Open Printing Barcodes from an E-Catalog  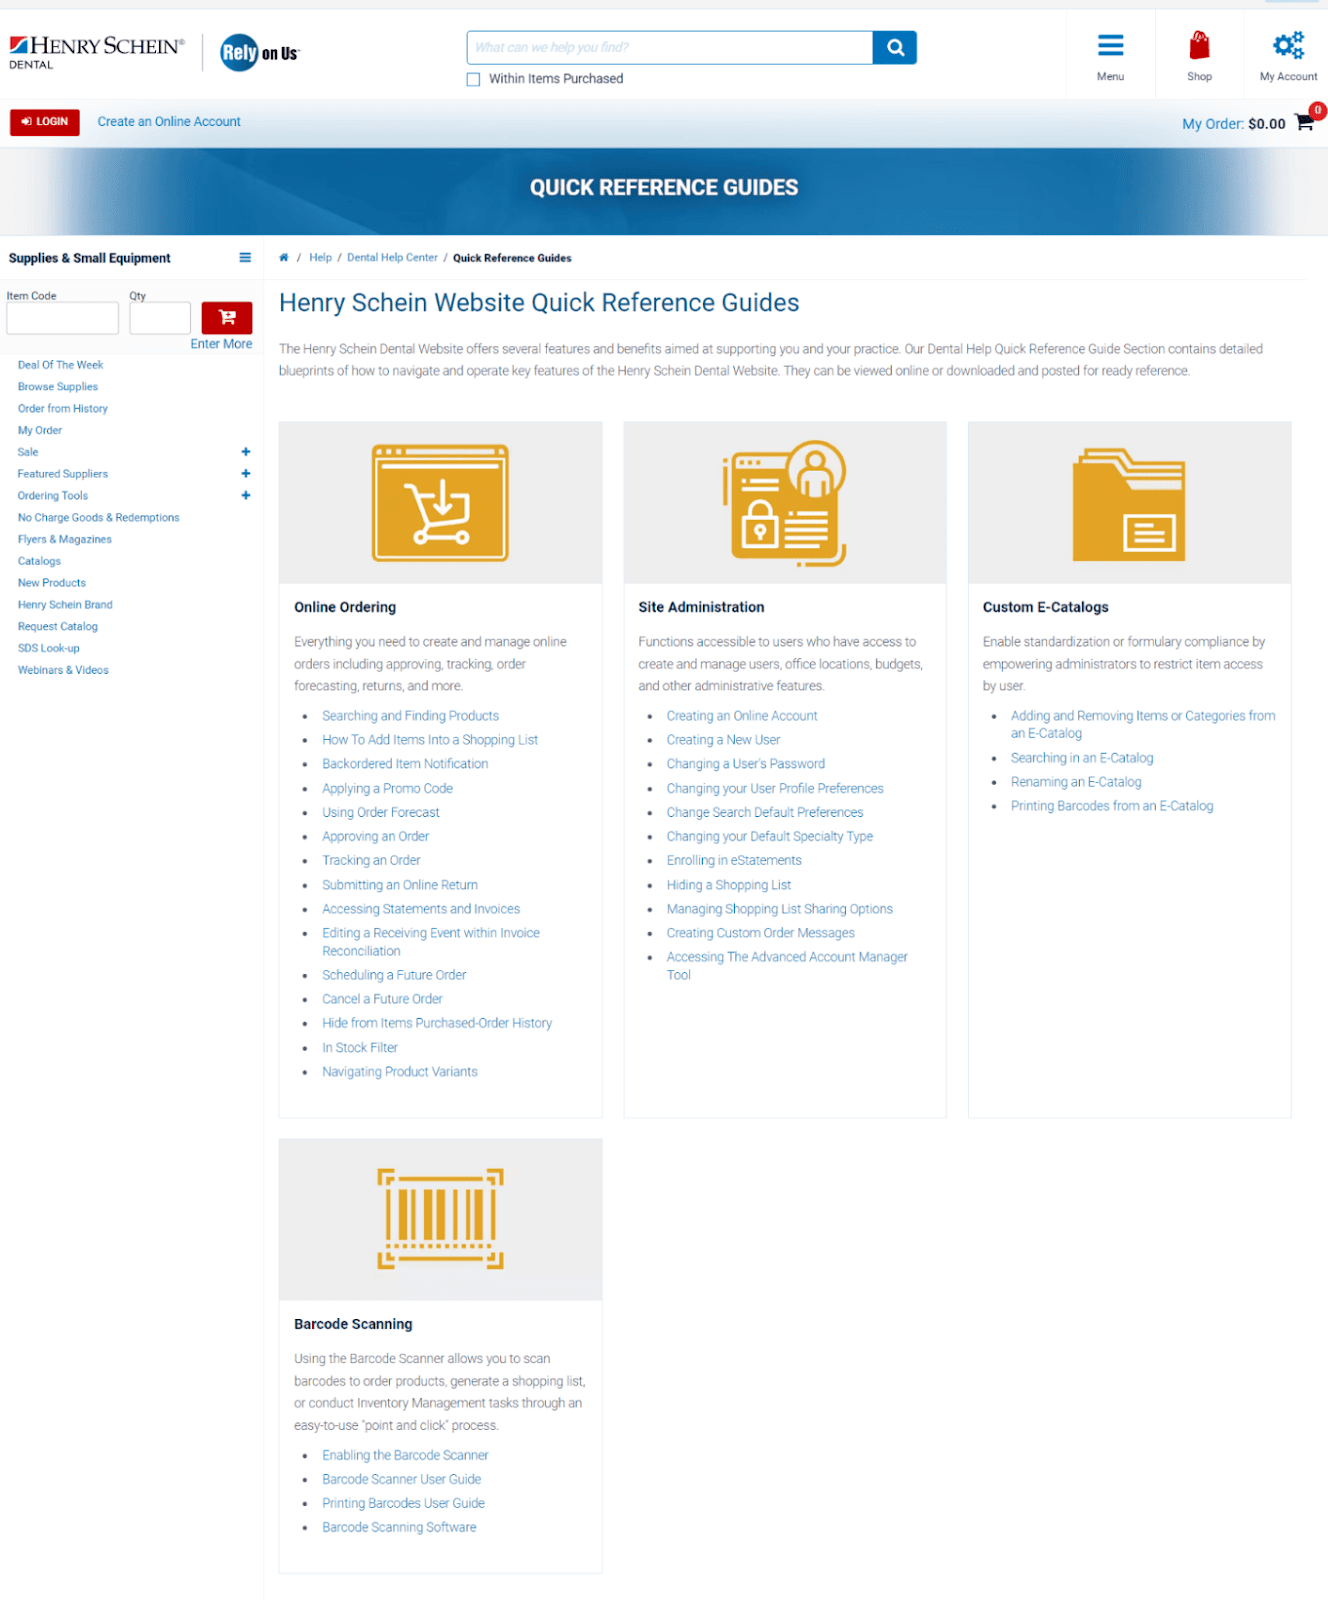tap(1112, 807)
